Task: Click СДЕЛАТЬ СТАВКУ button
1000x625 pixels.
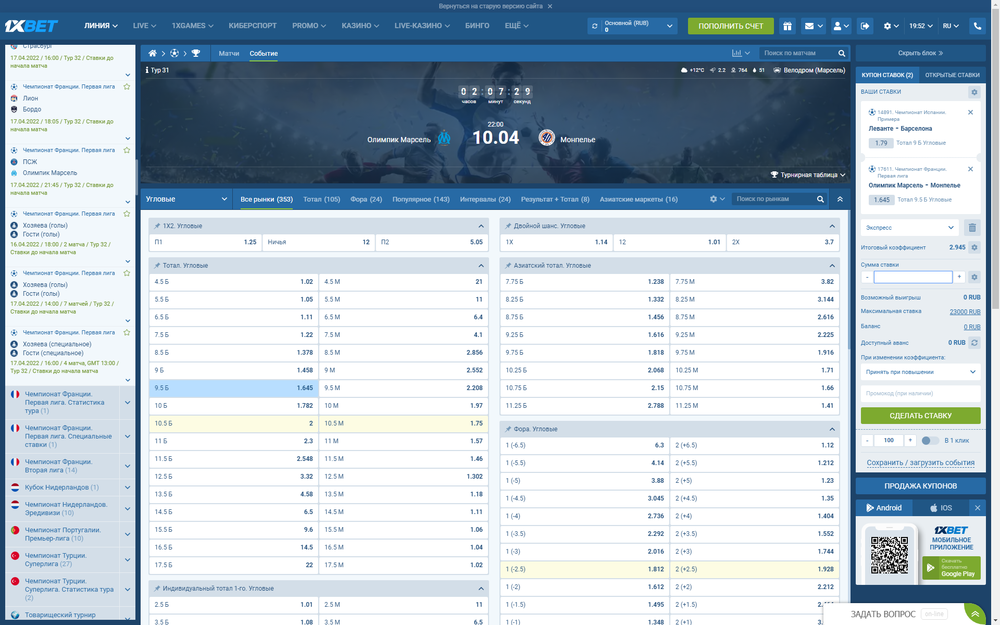Action: pos(920,416)
